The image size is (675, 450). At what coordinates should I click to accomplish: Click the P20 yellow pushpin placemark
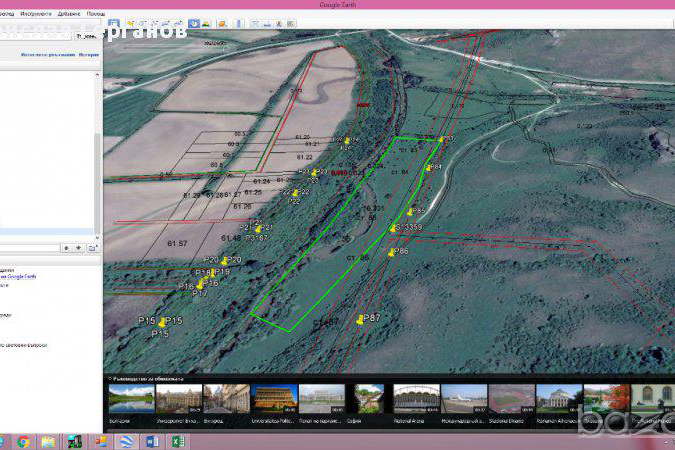pyautogui.click(x=224, y=261)
